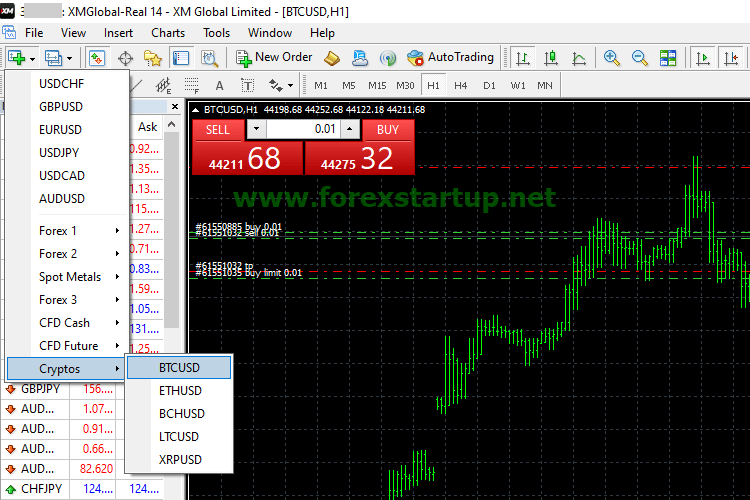This screenshot has height=500, width=750.
Task: Toggle the Auto Scroll chart icon
Action: coord(703,58)
